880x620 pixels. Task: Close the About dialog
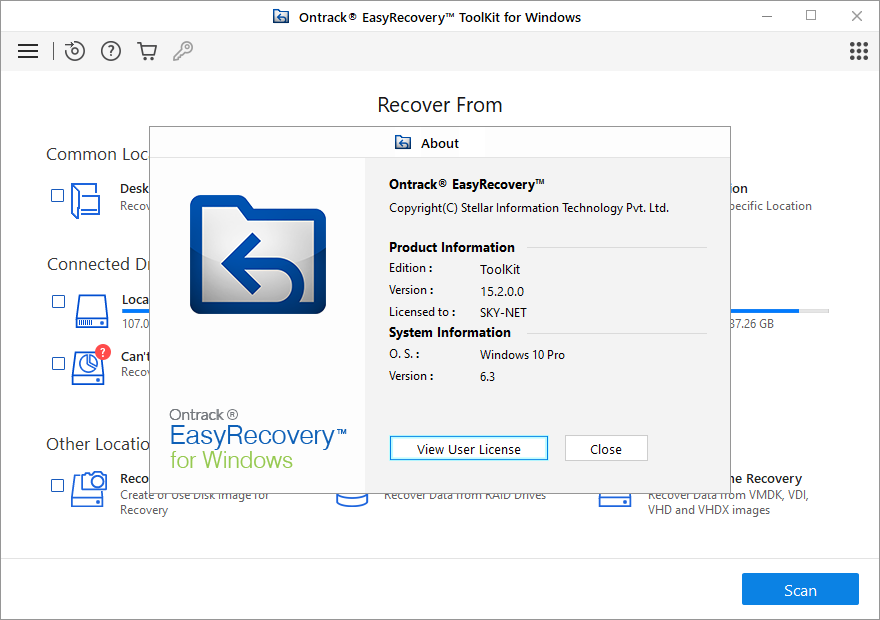coord(606,448)
